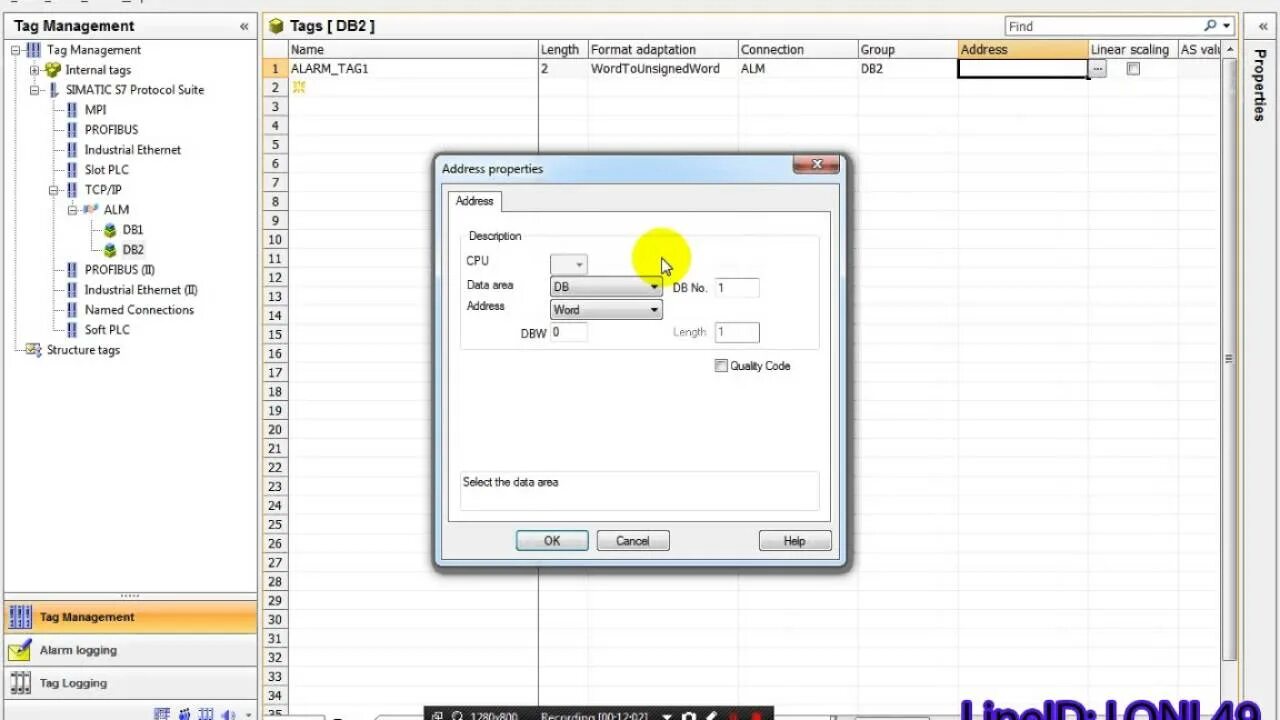The height and width of the screenshot is (720, 1280).
Task: Click the Linear scaling column header
Action: pyautogui.click(x=1133, y=49)
